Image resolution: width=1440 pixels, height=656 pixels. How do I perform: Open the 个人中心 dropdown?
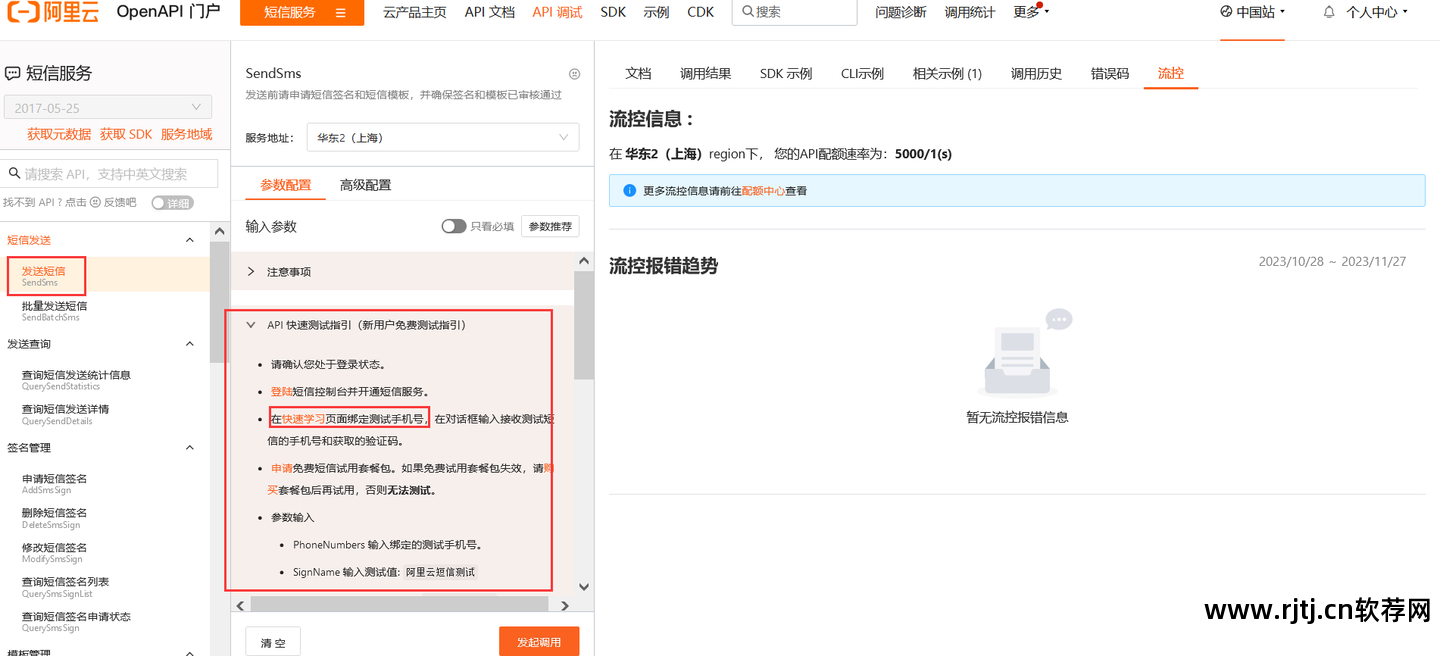[1376, 12]
